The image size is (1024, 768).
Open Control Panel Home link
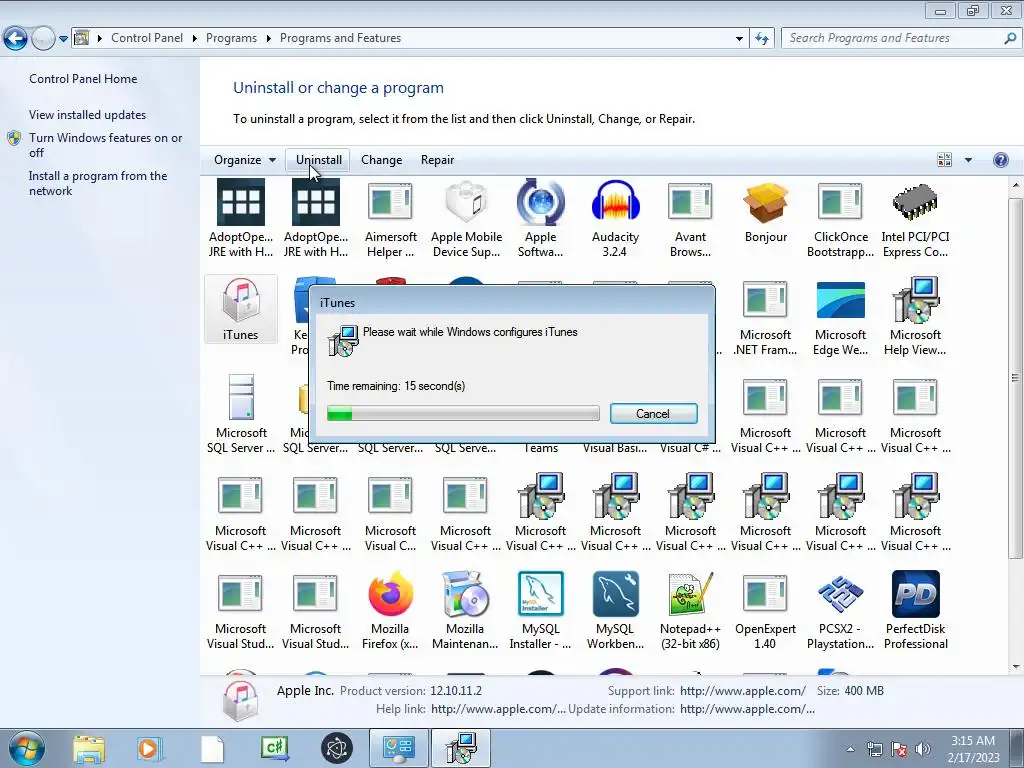[x=83, y=79]
